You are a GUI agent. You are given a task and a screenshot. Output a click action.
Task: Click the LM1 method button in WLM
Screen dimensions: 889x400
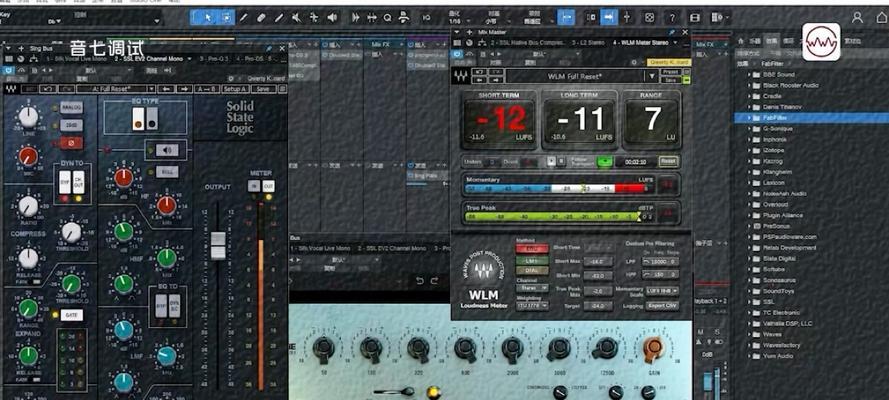532,260
